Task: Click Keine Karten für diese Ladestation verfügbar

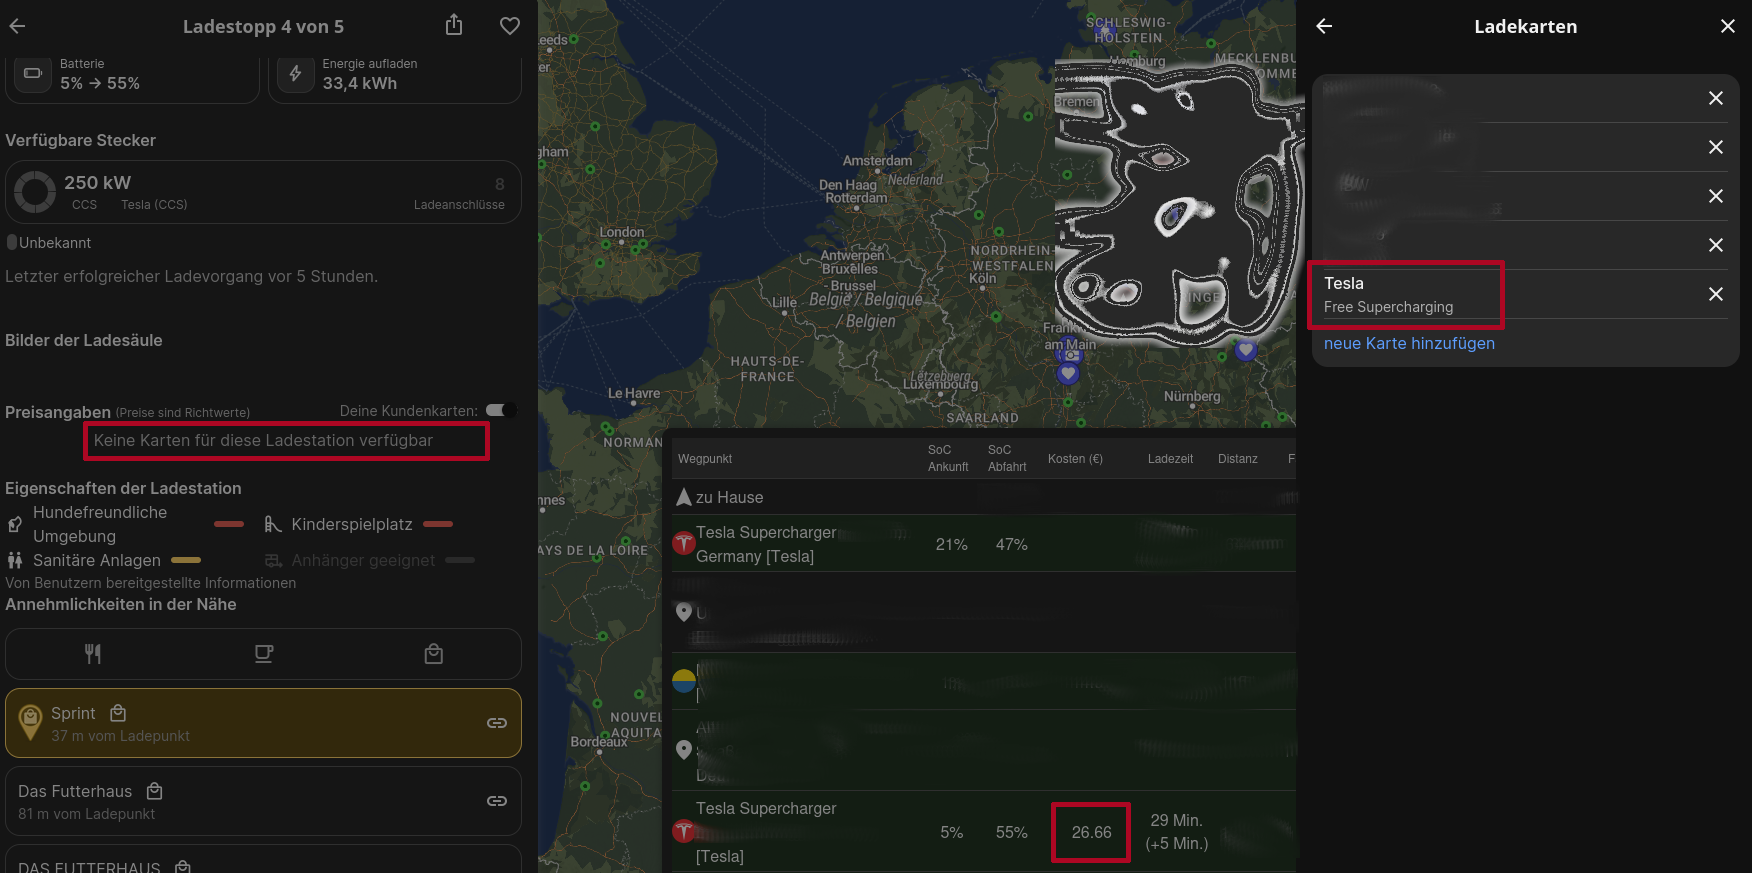Action: (x=263, y=440)
